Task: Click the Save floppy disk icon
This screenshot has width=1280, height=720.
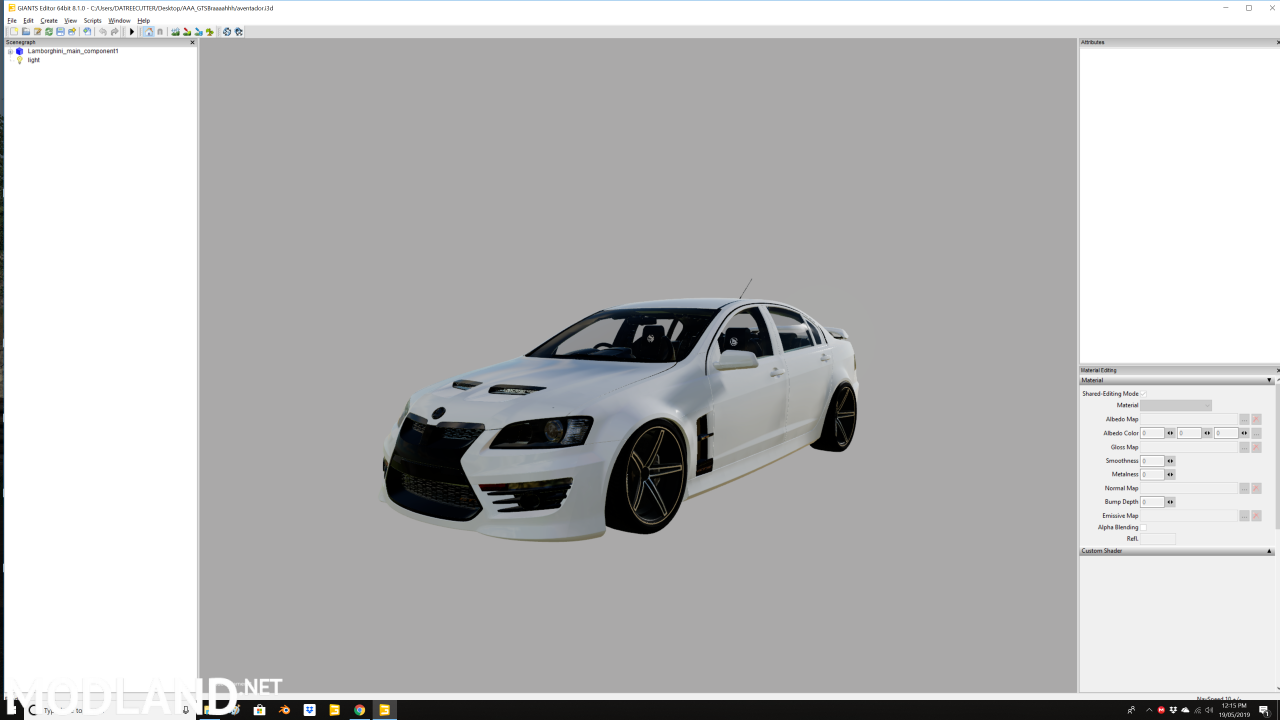Action: pyautogui.click(x=60, y=32)
